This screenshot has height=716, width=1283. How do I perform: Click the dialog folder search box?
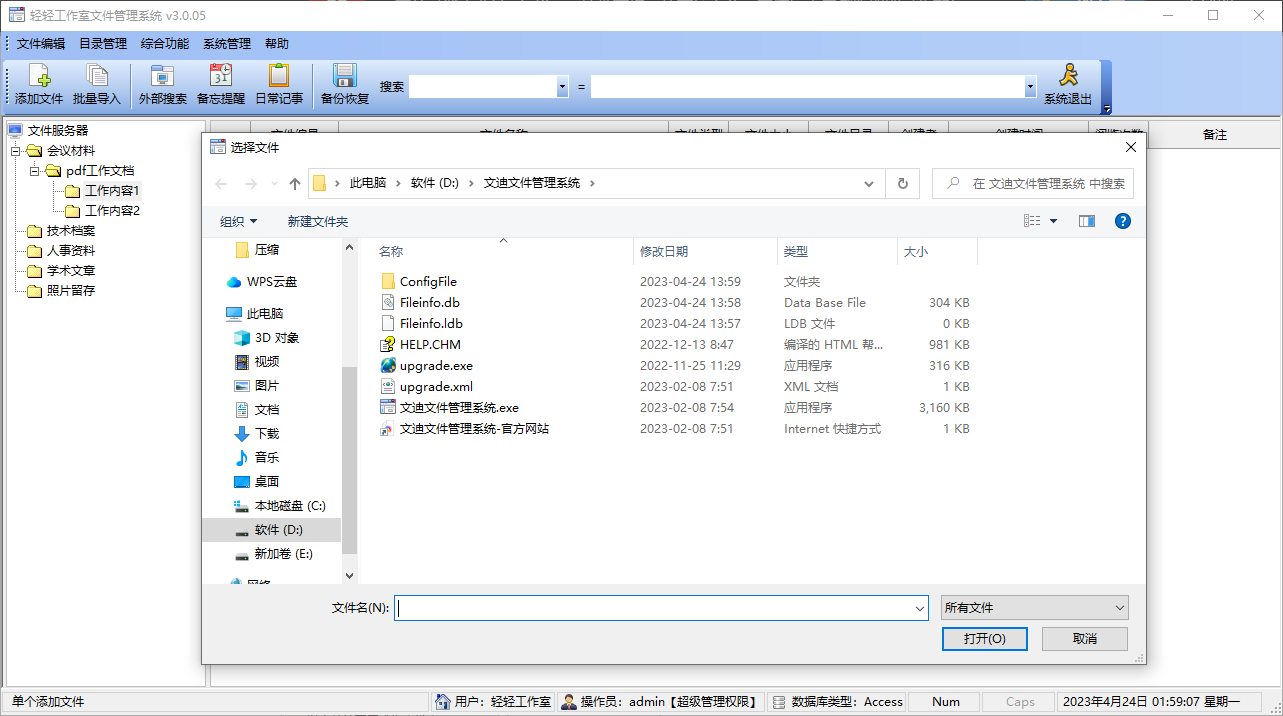[x=1033, y=184]
